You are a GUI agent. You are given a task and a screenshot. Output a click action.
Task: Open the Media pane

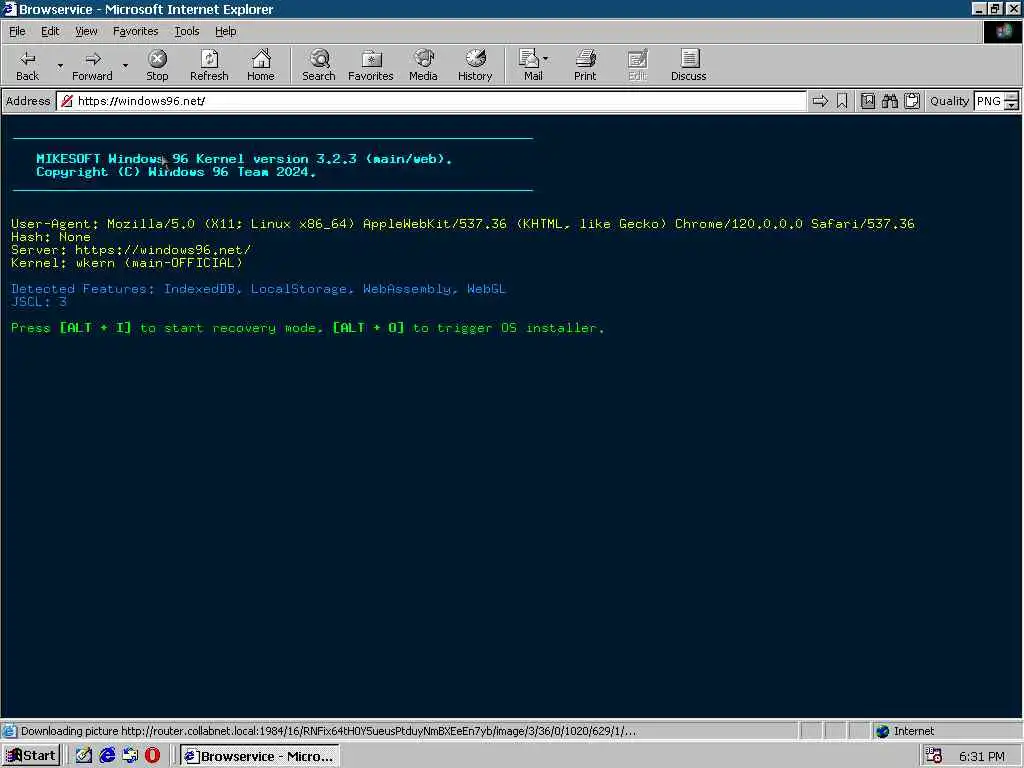click(x=423, y=65)
